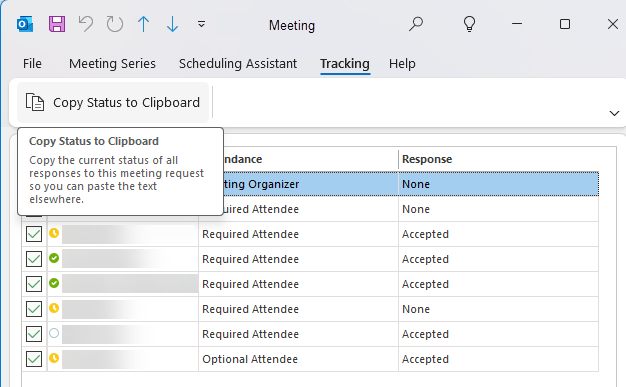Uncheck the first Accepted attendee checkbox
The image size is (626, 387).
coord(34,234)
